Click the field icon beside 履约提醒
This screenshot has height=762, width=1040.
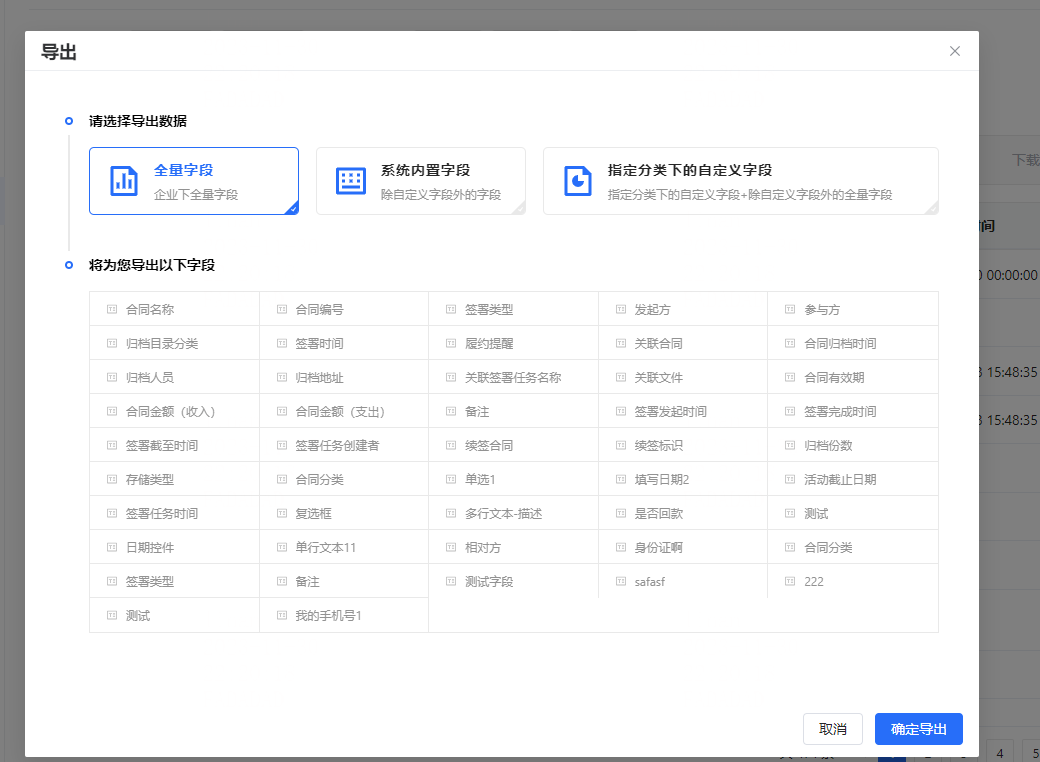tap(451, 344)
